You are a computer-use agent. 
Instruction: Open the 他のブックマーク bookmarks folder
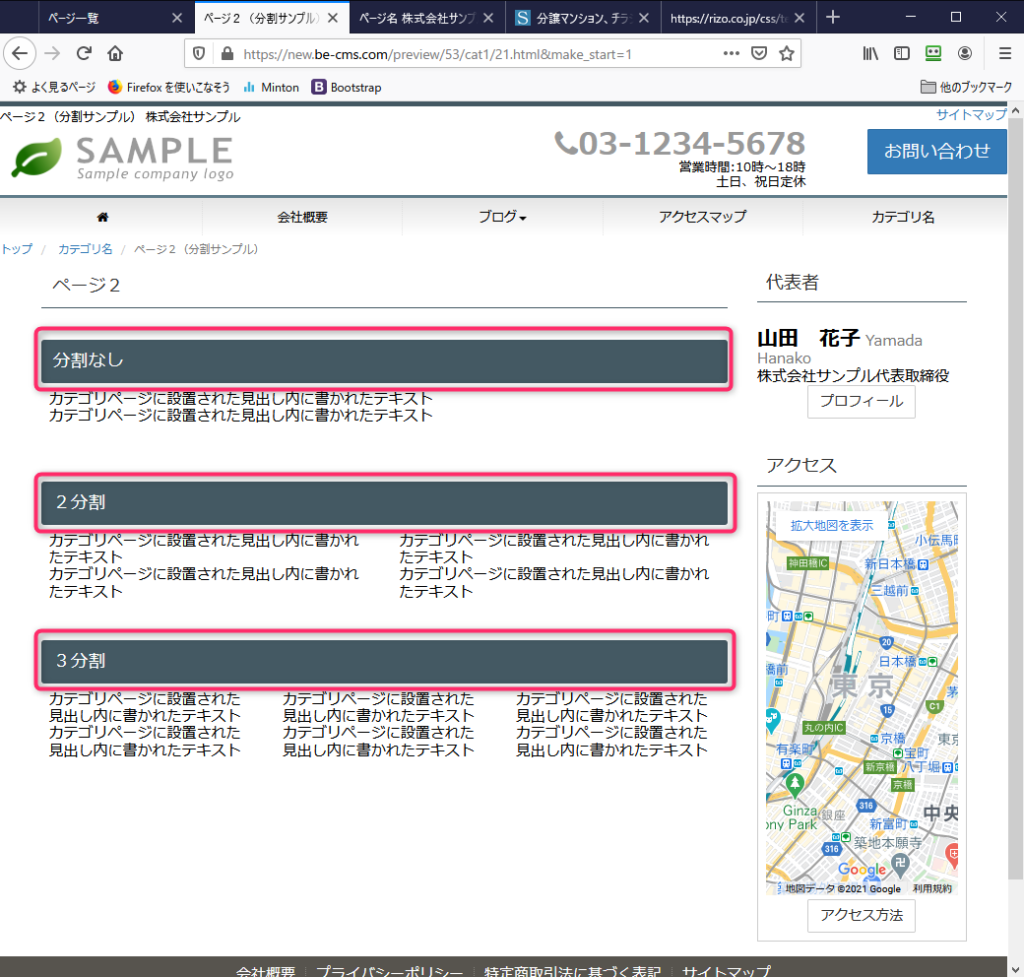967,87
